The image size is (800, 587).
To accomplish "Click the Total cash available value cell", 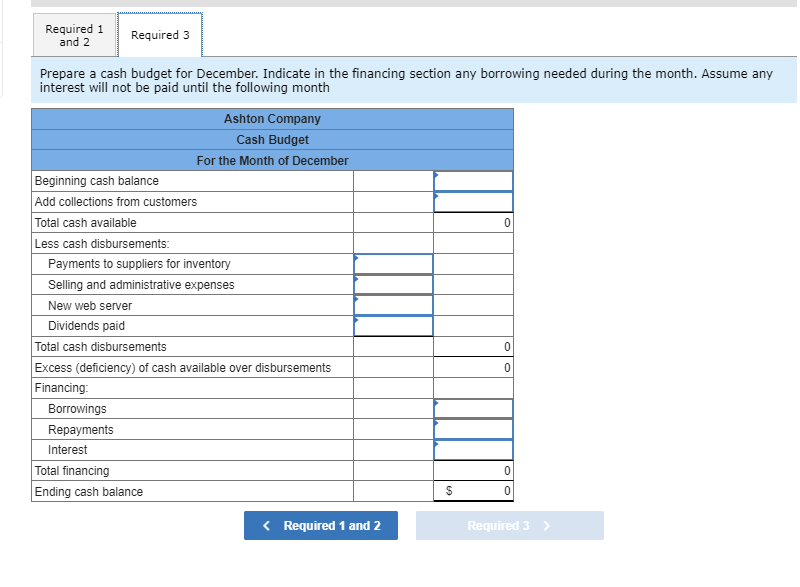I will point(473,223).
